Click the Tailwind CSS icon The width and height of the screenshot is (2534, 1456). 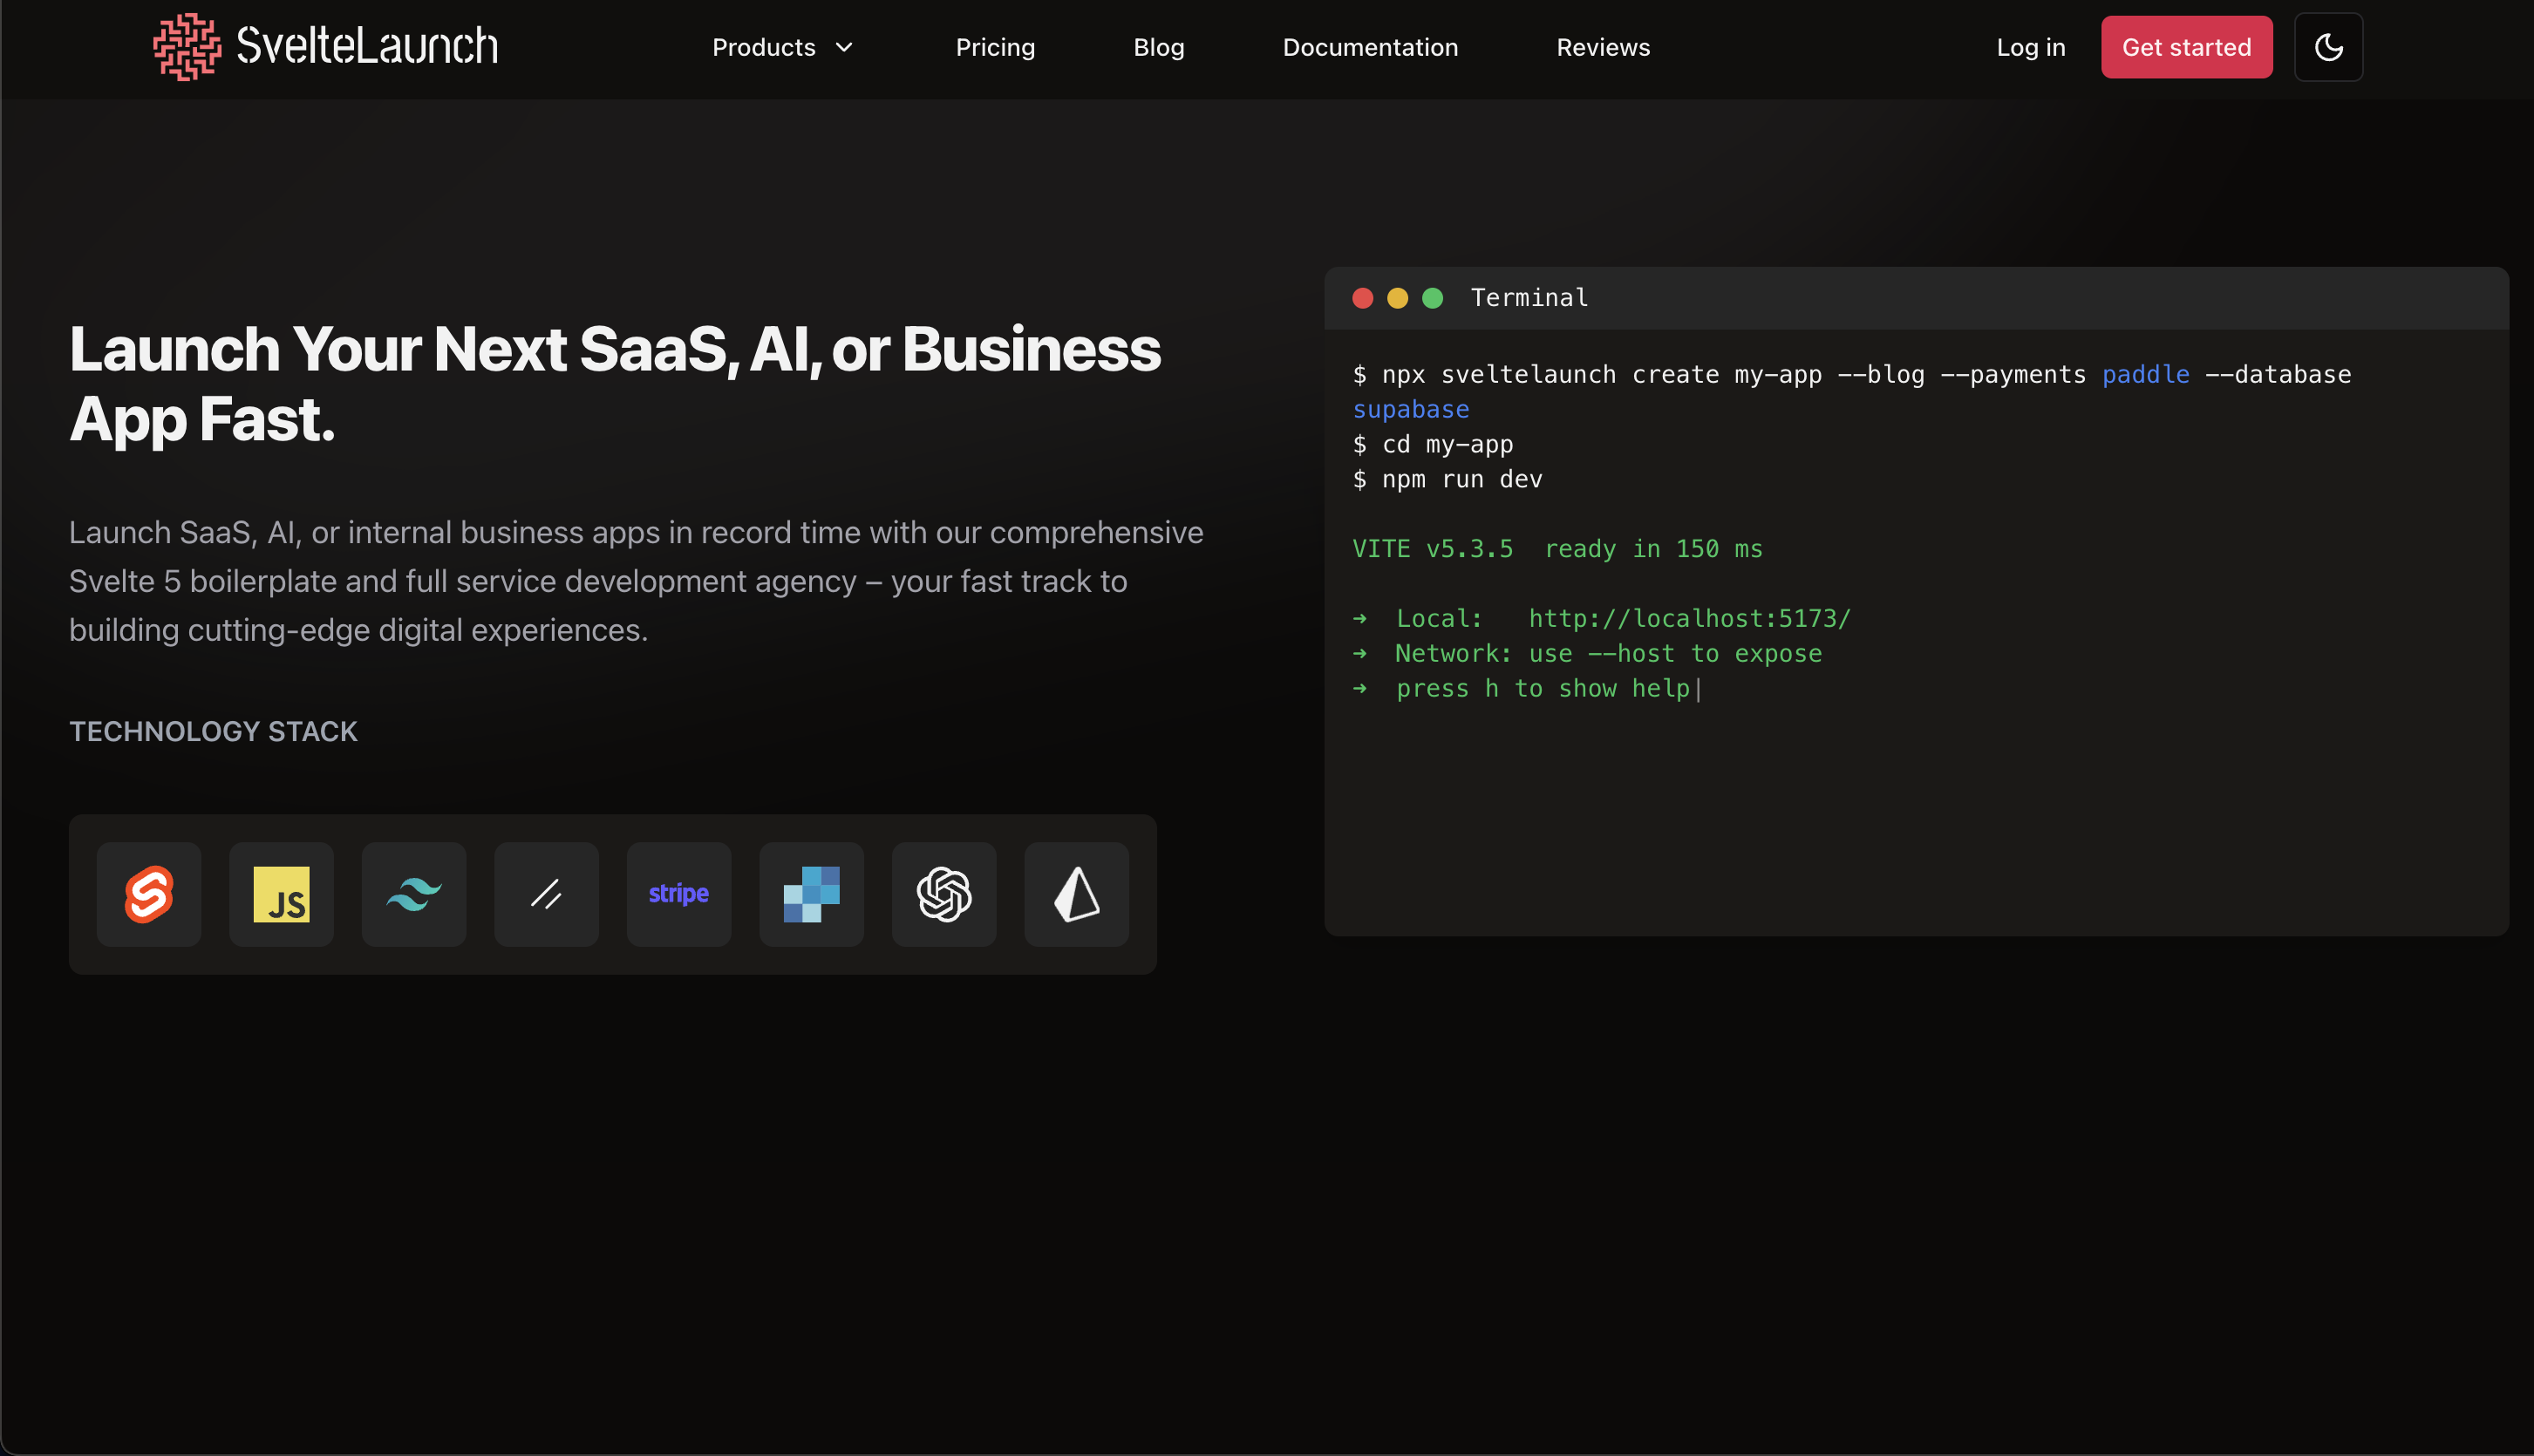coord(414,894)
